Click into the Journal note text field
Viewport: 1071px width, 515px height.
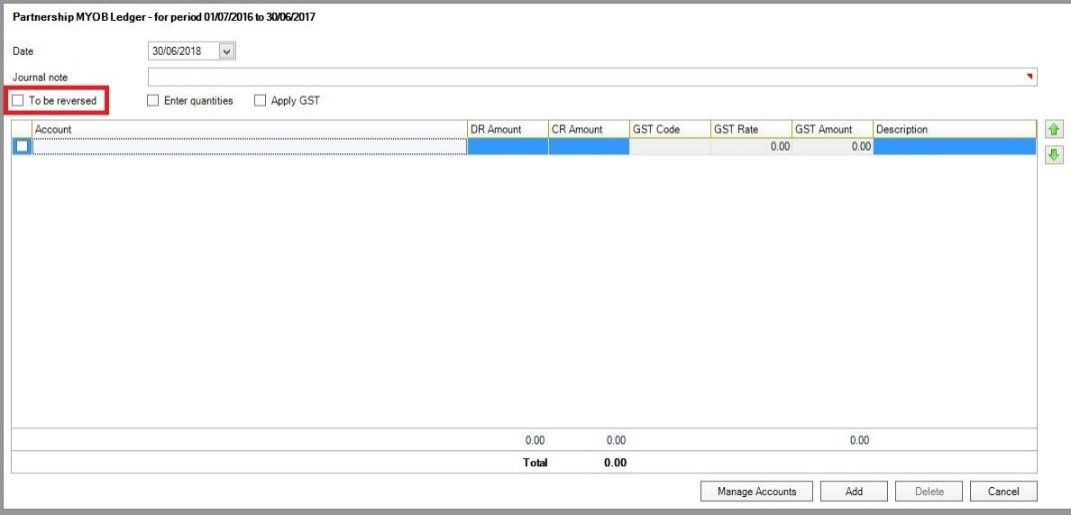pos(590,77)
